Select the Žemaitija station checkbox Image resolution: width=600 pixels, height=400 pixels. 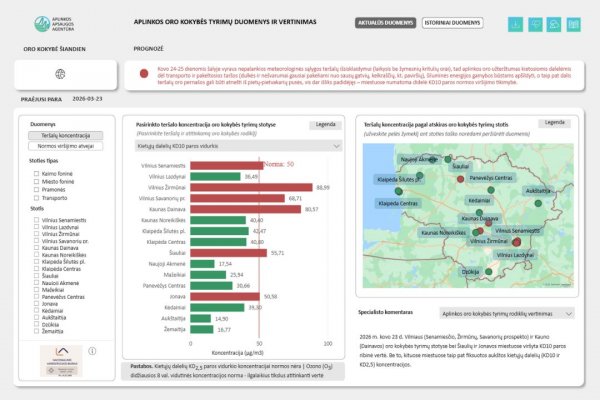(36, 331)
